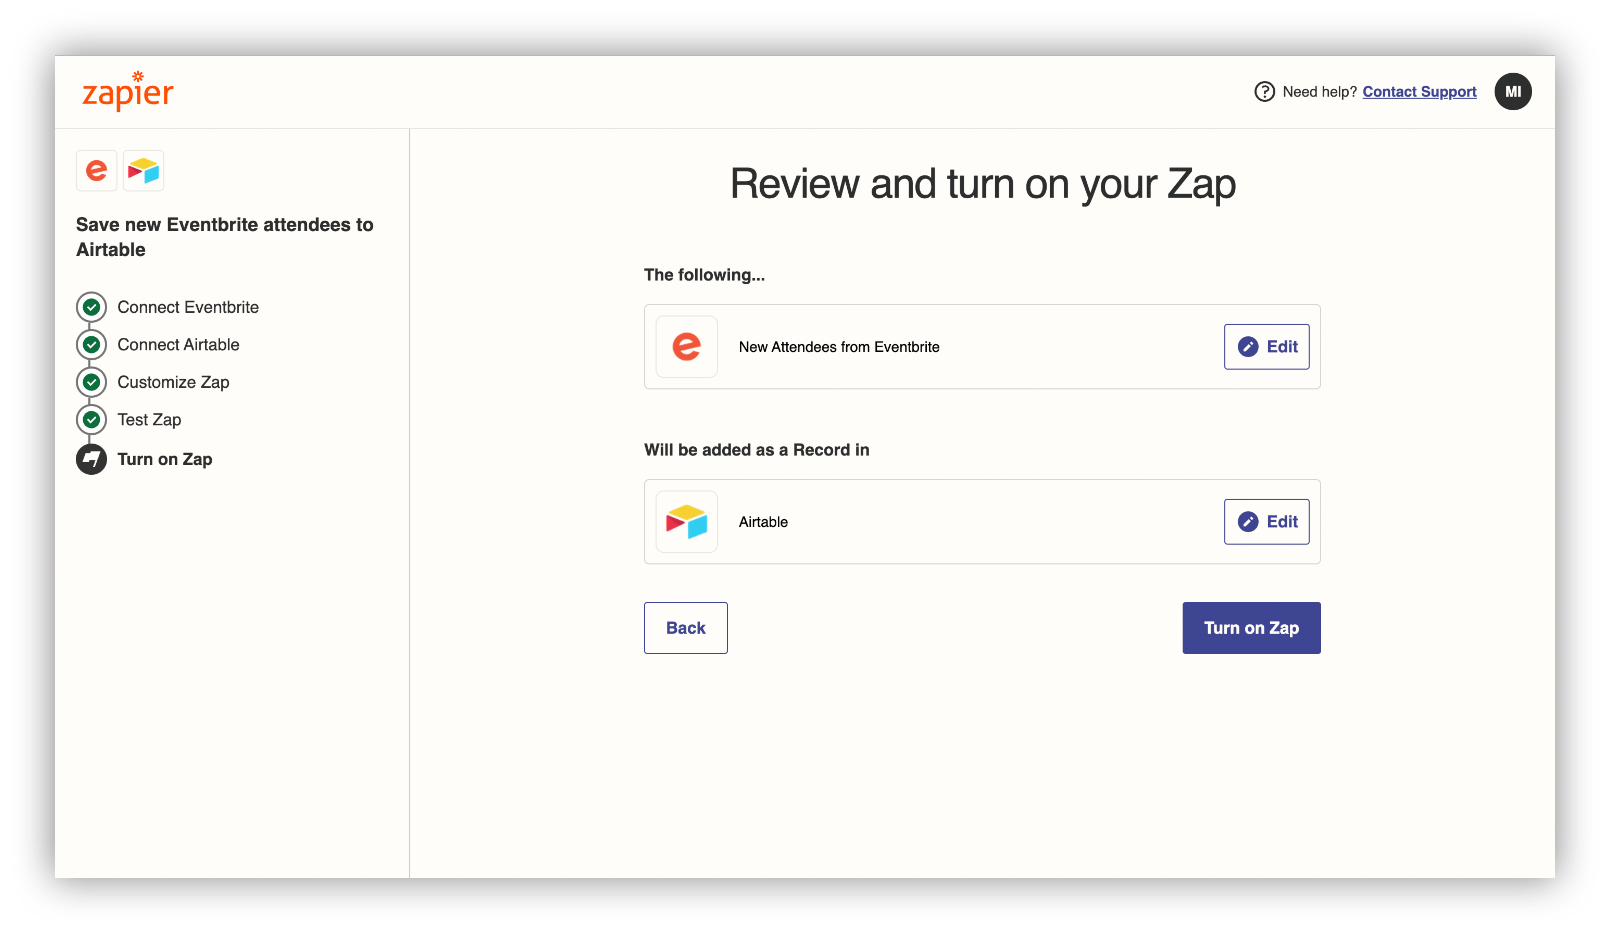The height and width of the screenshot is (933, 1610).
Task: Click the Connect Airtable checkmark icon
Action: tap(91, 345)
